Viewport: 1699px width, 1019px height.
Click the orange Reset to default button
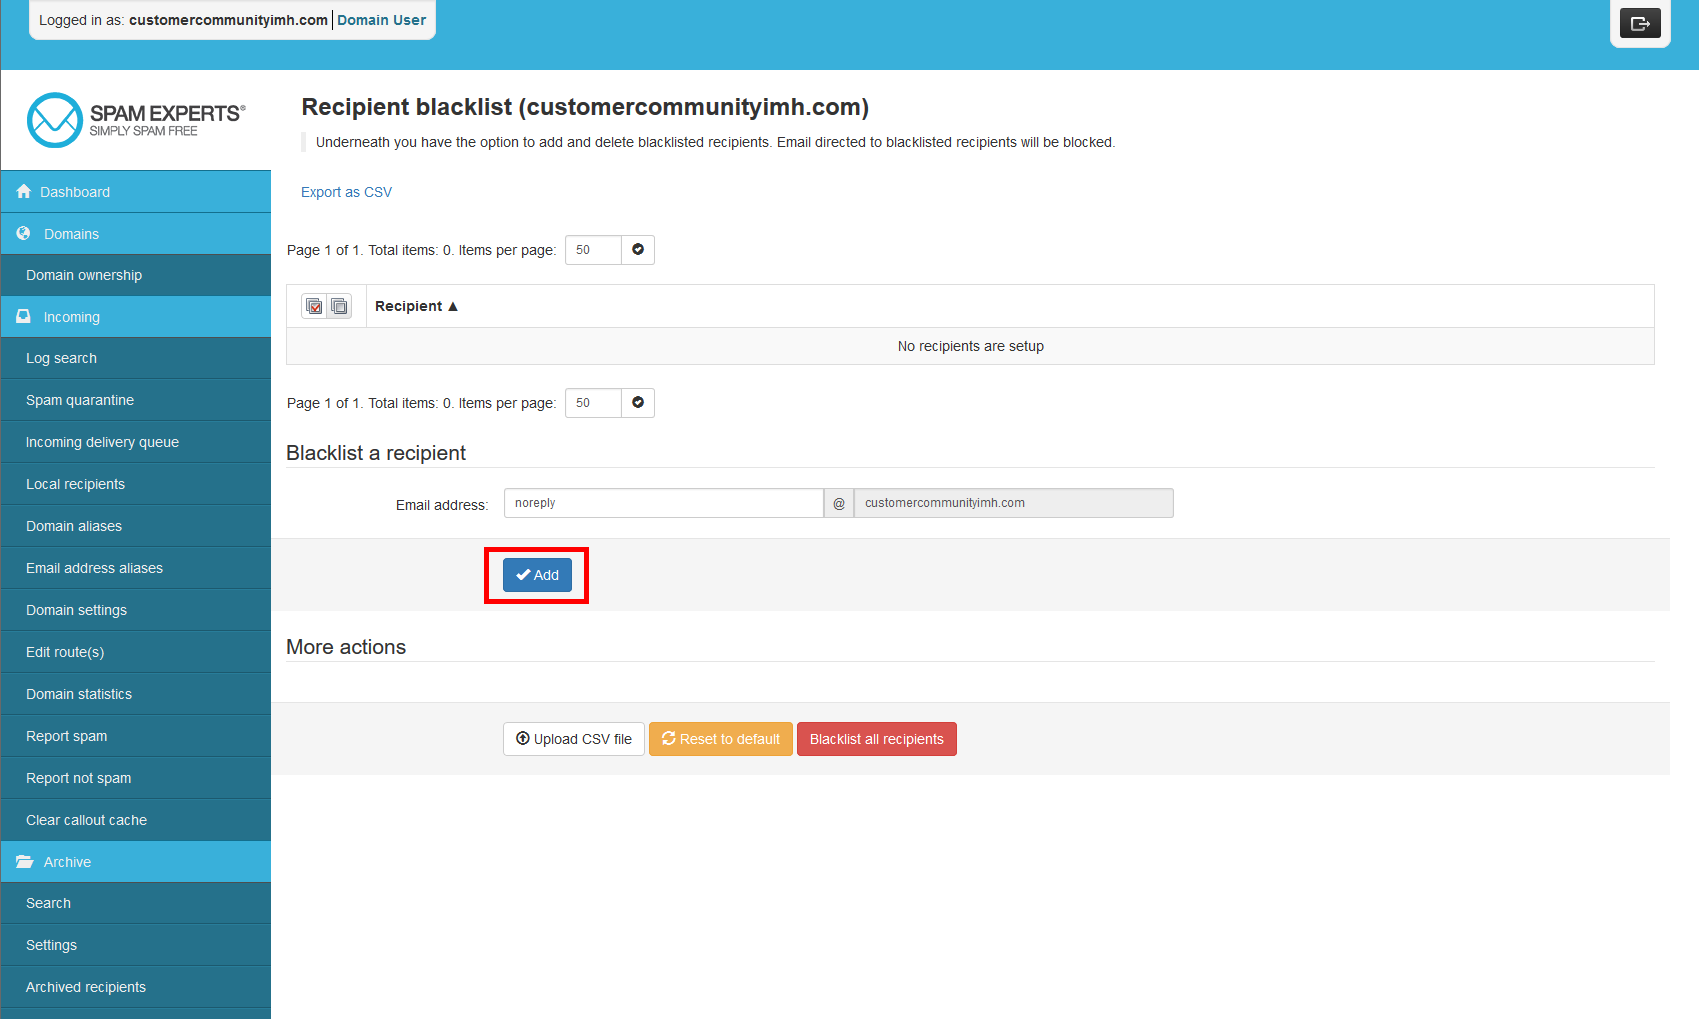point(721,739)
